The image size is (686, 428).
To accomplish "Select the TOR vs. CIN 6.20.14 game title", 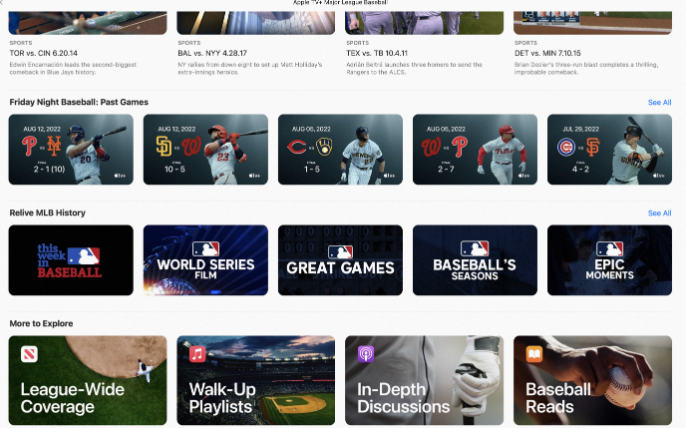I will pyautogui.click(x=43, y=53).
